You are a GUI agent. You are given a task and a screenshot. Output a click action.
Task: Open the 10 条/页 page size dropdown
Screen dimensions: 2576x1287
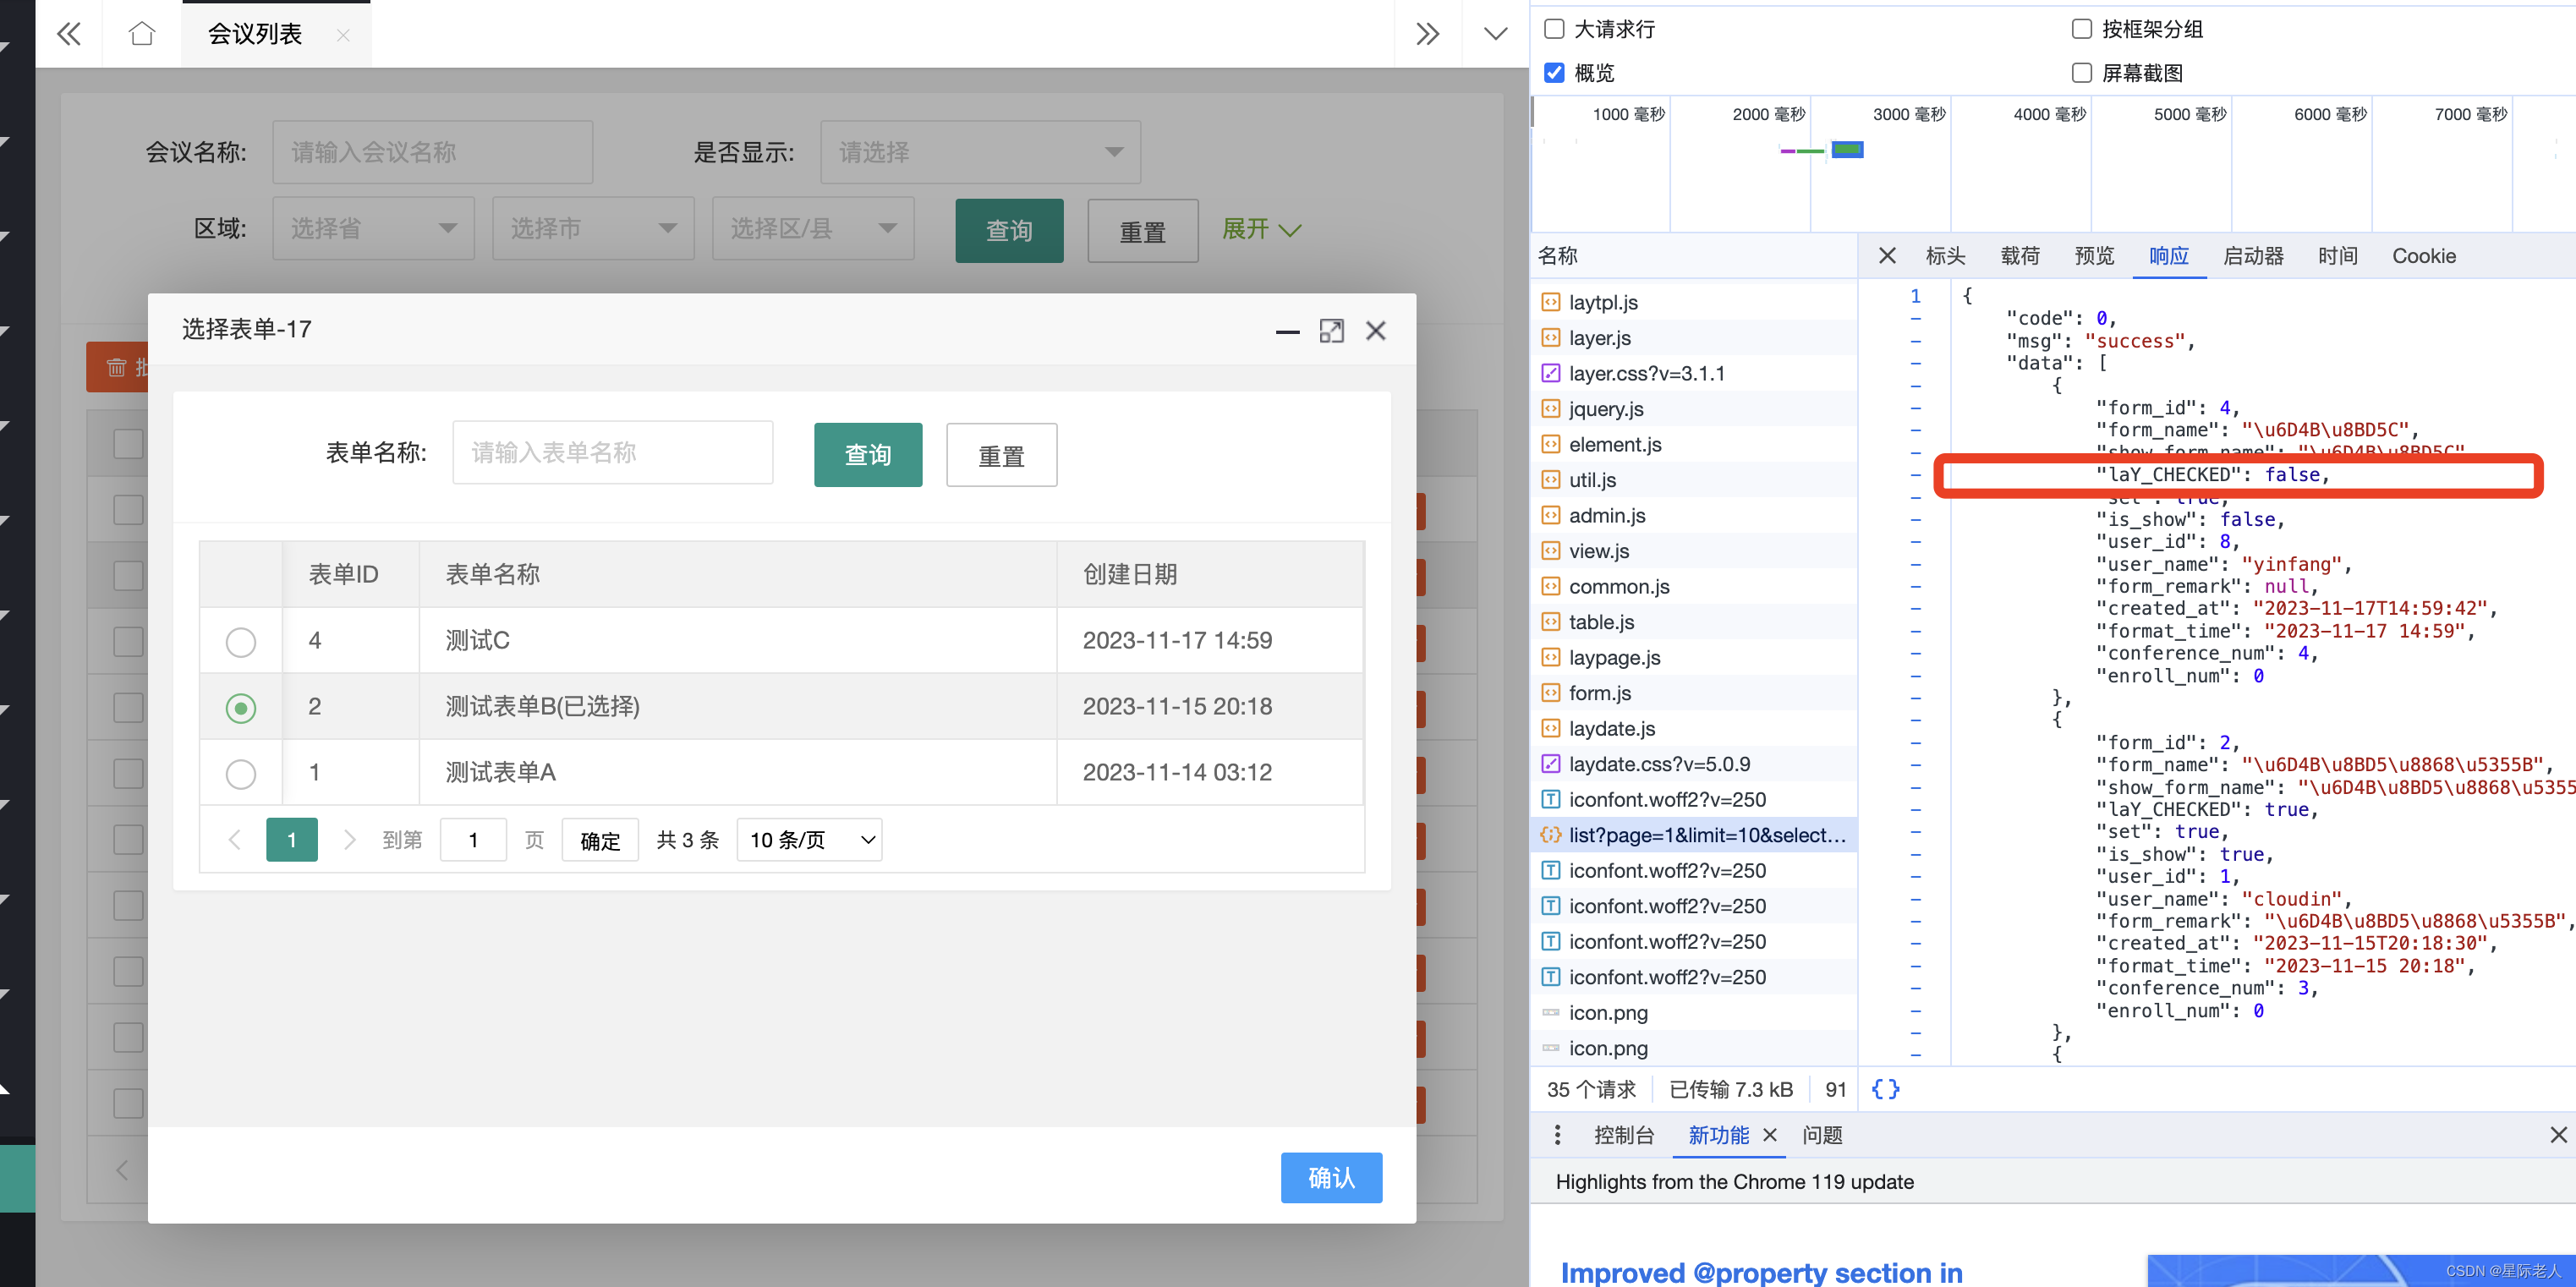point(810,840)
